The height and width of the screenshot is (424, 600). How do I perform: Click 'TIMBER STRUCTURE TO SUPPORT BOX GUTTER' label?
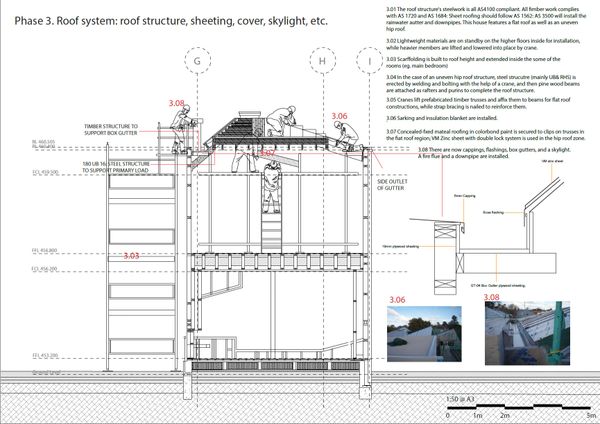(x=111, y=129)
